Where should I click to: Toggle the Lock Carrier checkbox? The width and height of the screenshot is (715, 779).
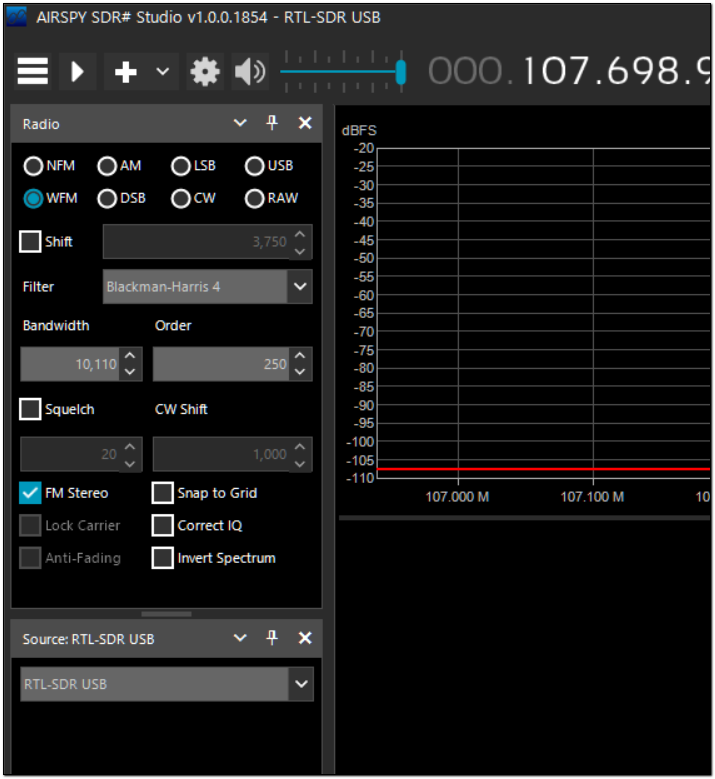click(30, 526)
